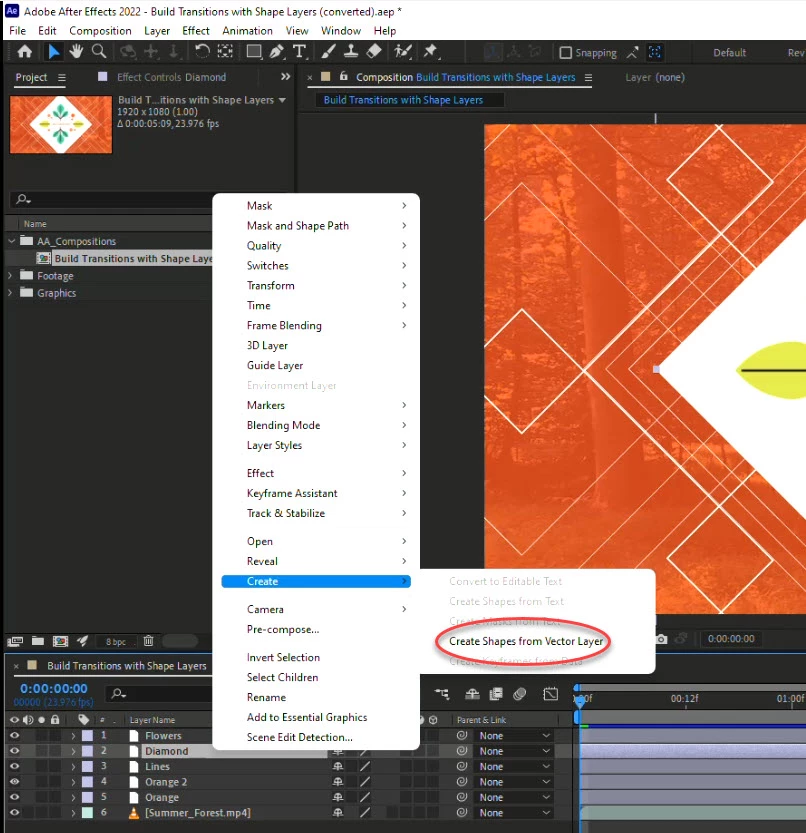Click Flowers layer label color swatch
The height and width of the screenshot is (833, 806).
(87, 736)
